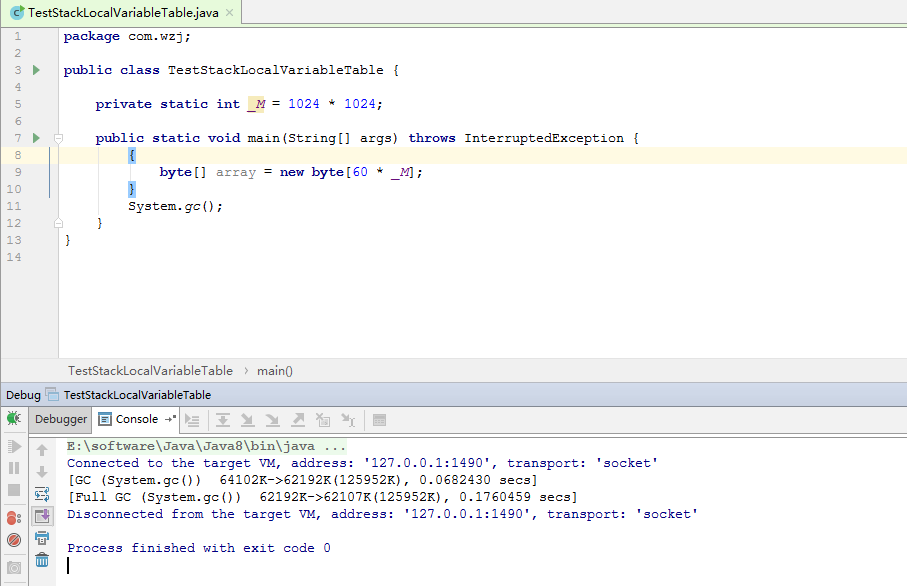Switch to the Console tab

137,419
